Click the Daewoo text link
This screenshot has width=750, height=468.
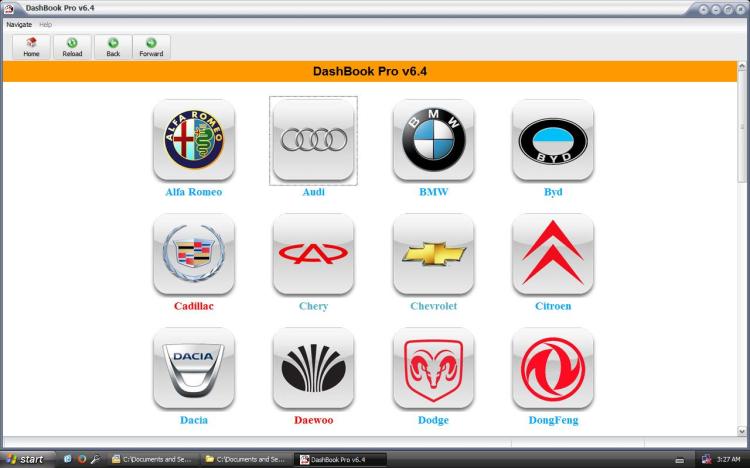coord(313,421)
